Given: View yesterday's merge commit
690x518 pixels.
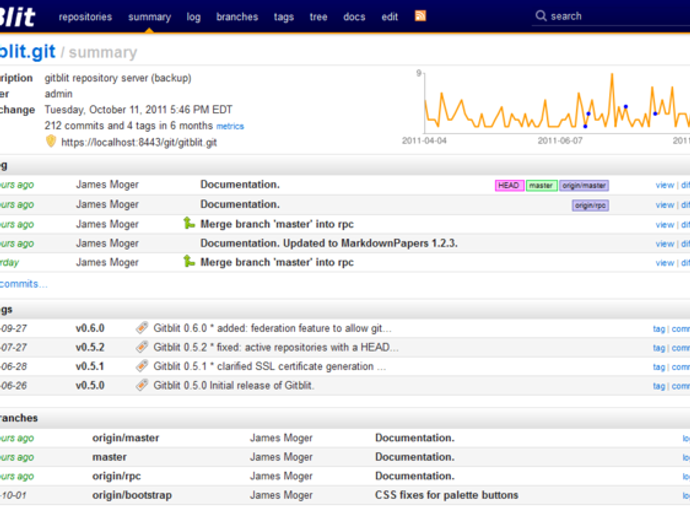Looking at the screenshot, I should (664, 263).
